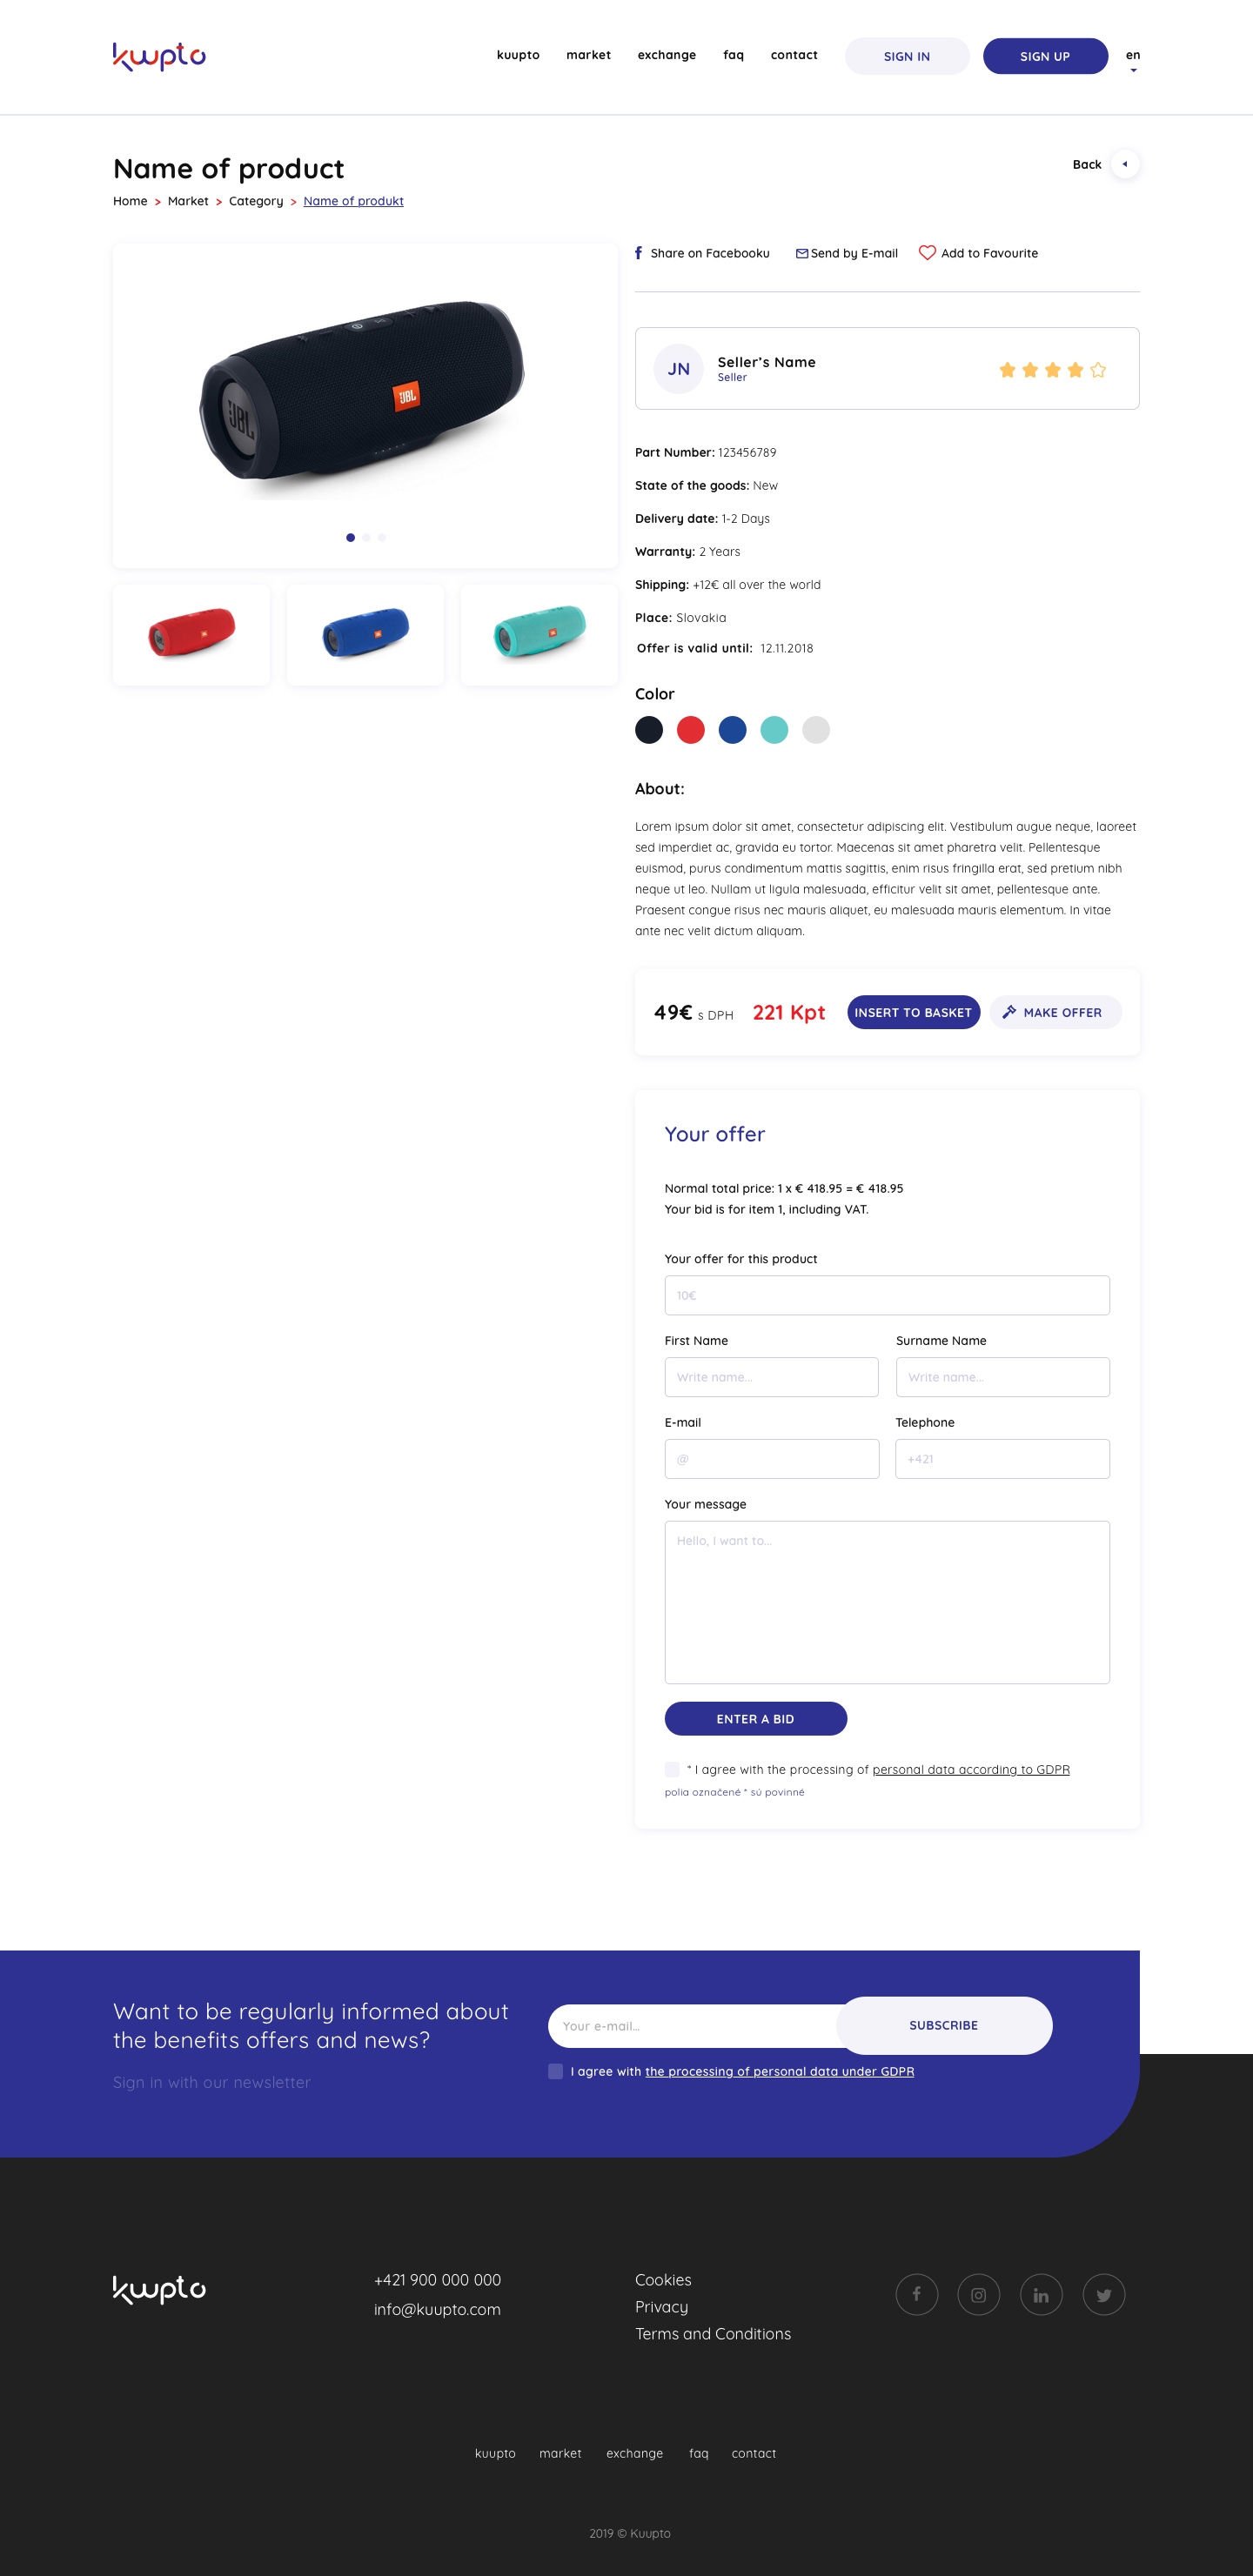Click the MAKE OFFER button
Image resolution: width=1253 pixels, height=2576 pixels.
tap(1055, 1012)
